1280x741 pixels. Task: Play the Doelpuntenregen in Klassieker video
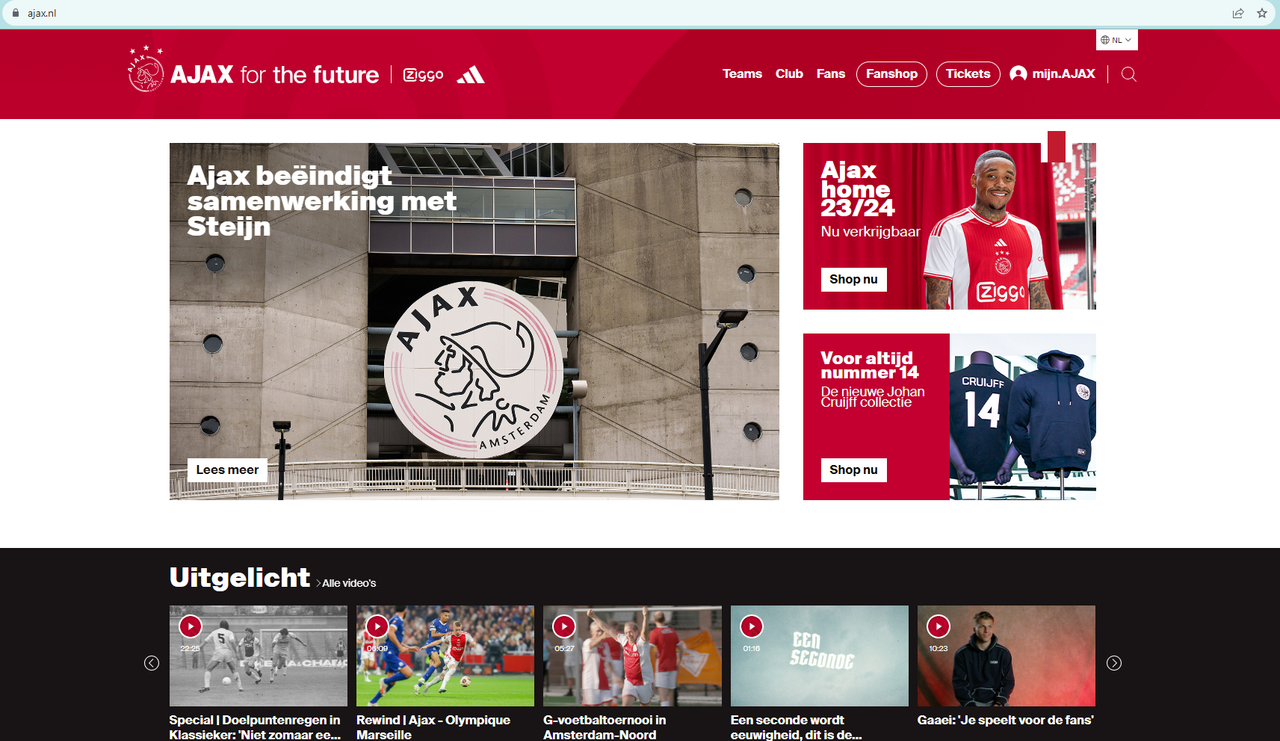tap(191, 626)
